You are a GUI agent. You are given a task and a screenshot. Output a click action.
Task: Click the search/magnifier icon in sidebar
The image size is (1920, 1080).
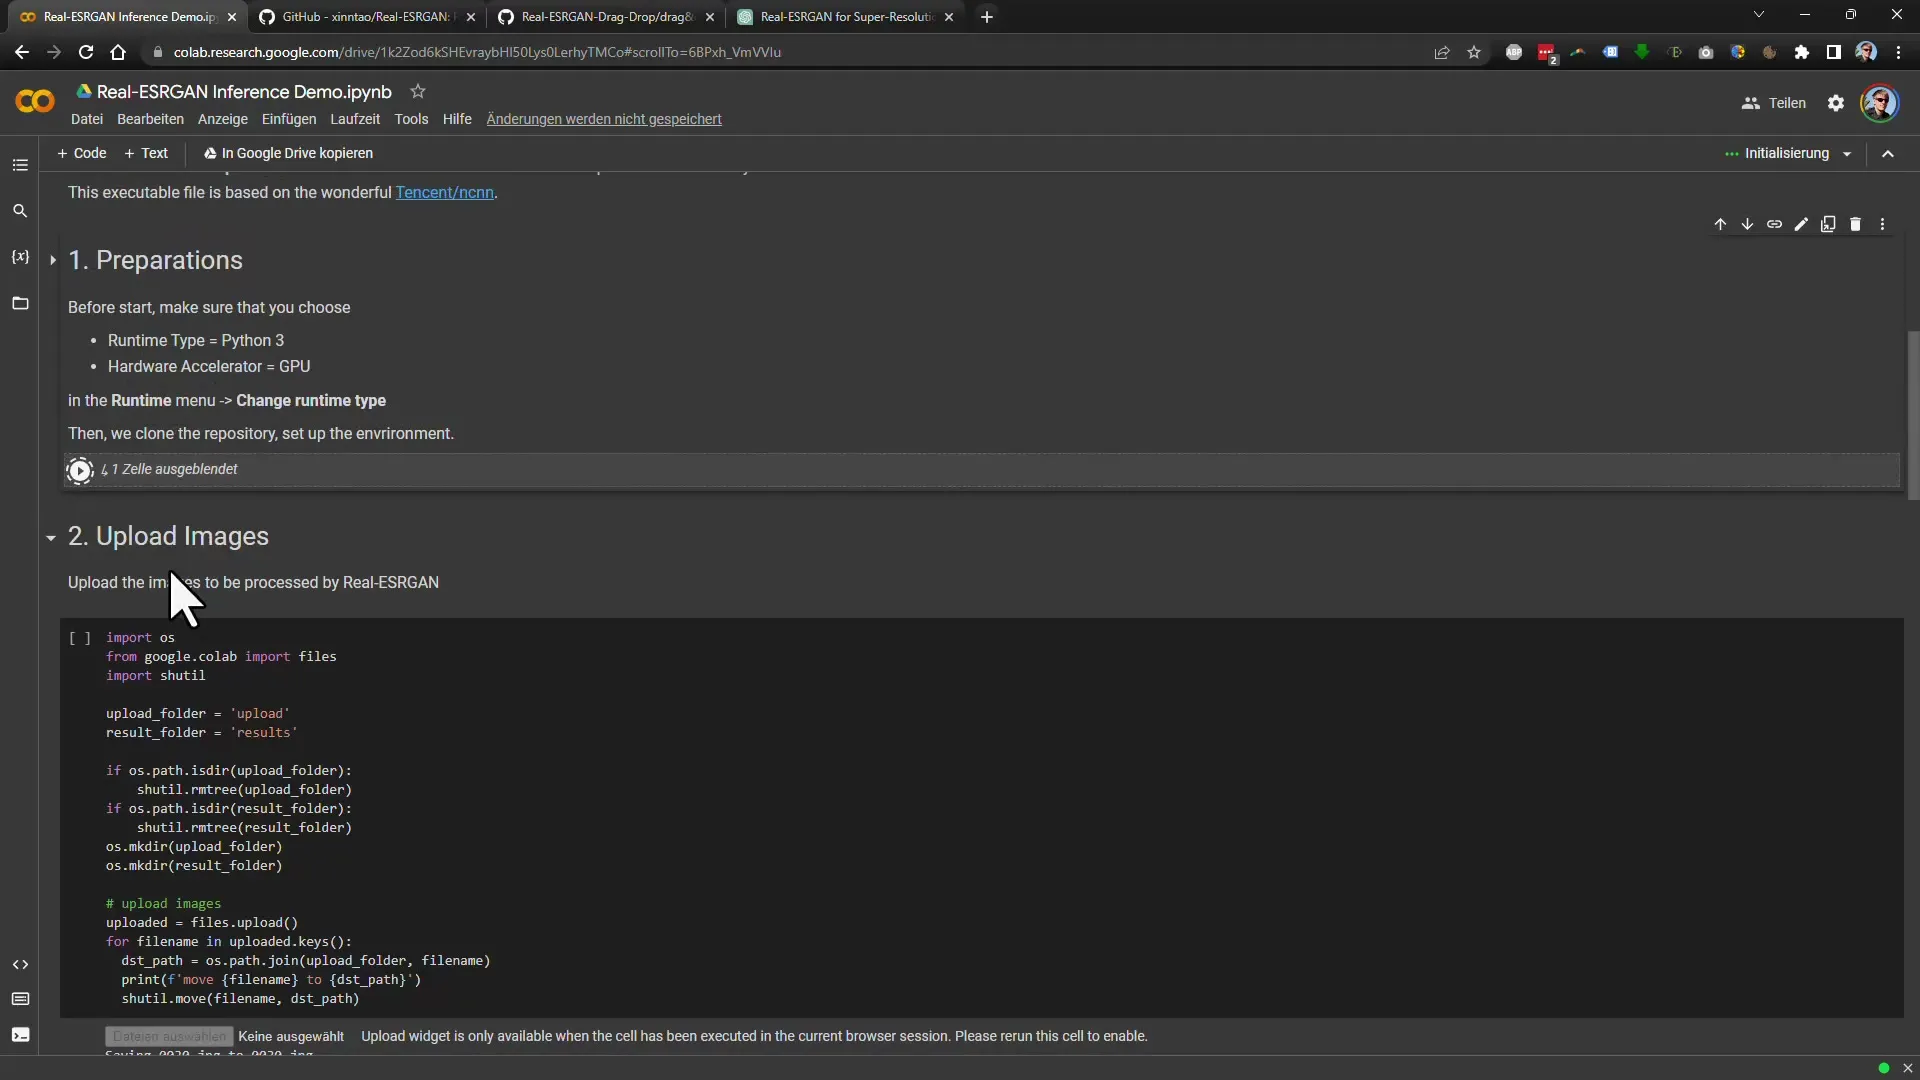coord(20,211)
